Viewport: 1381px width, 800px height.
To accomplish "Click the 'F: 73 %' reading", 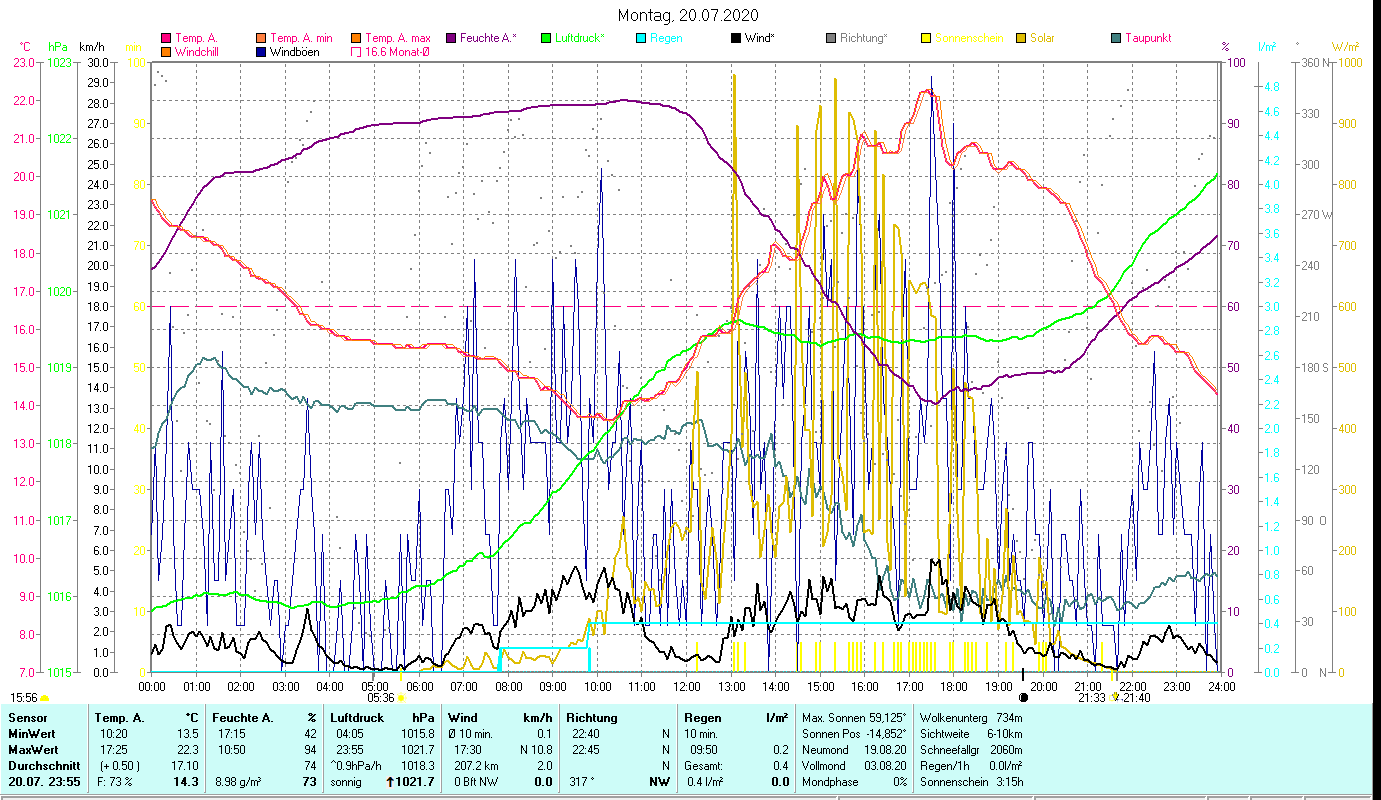I will 113,782.
